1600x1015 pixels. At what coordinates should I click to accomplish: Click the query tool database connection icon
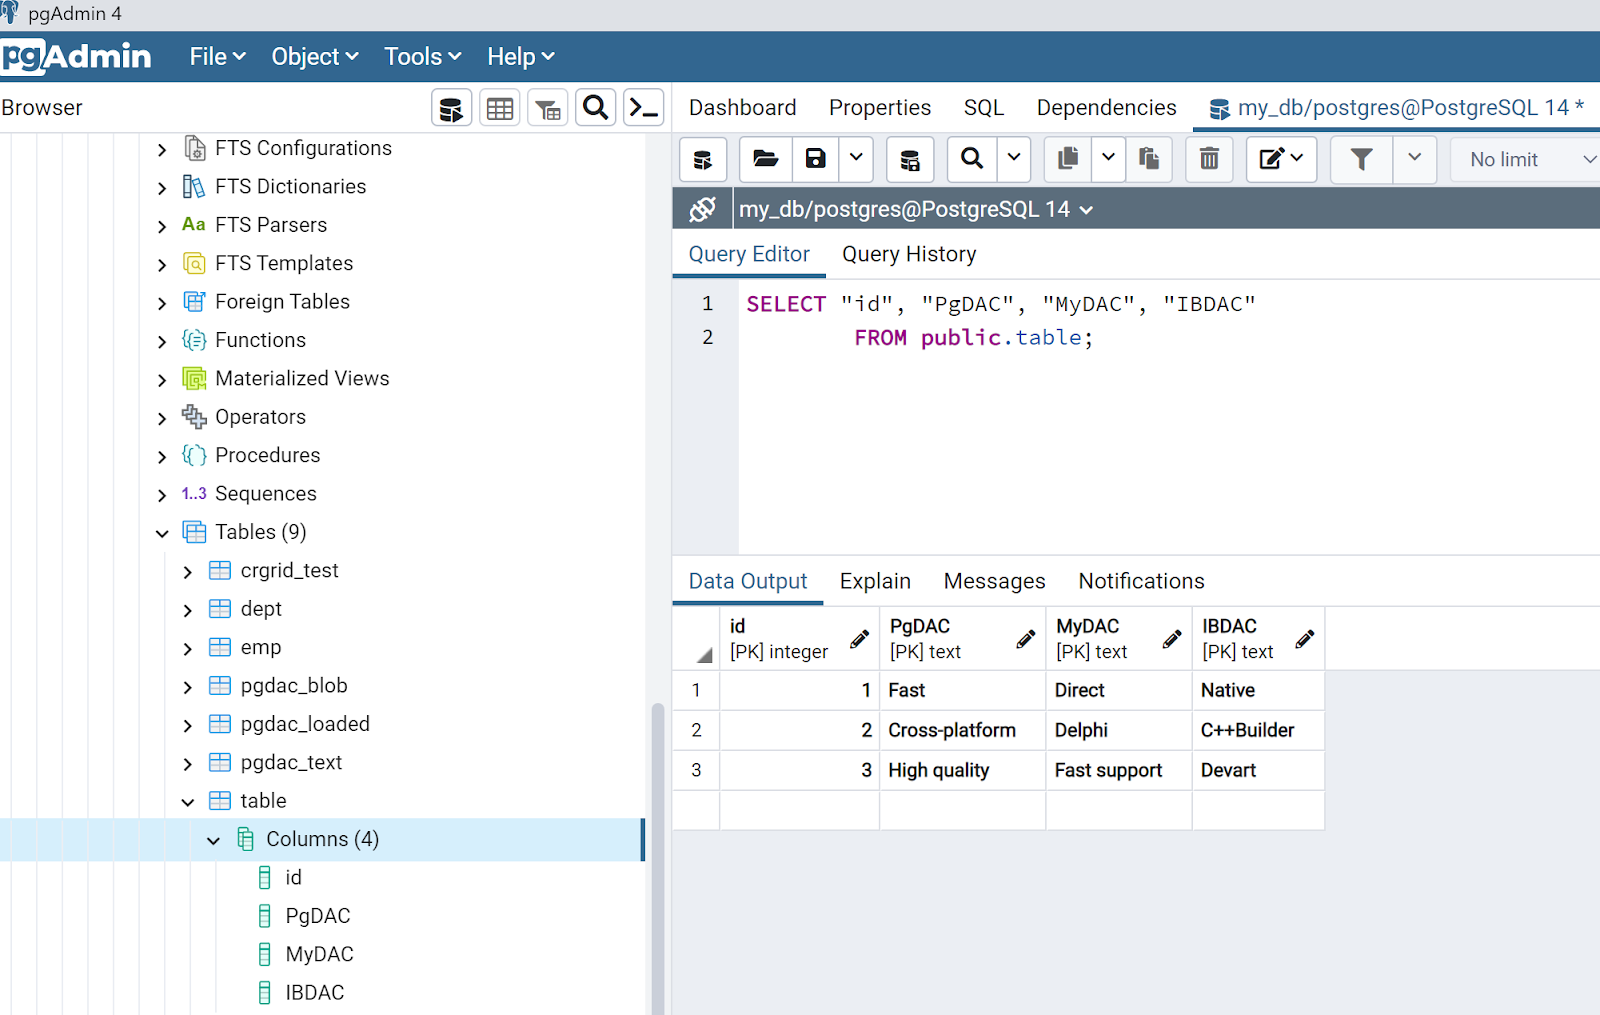pyautogui.click(x=703, y=160)
